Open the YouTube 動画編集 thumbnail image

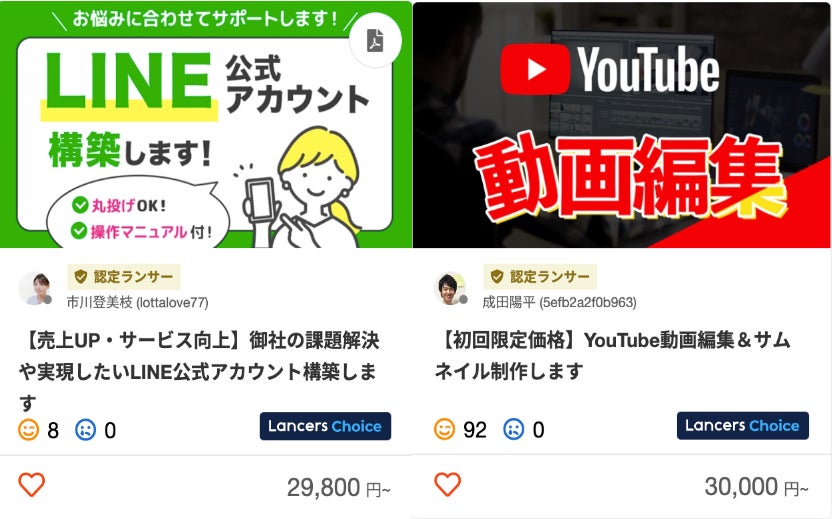621,125
